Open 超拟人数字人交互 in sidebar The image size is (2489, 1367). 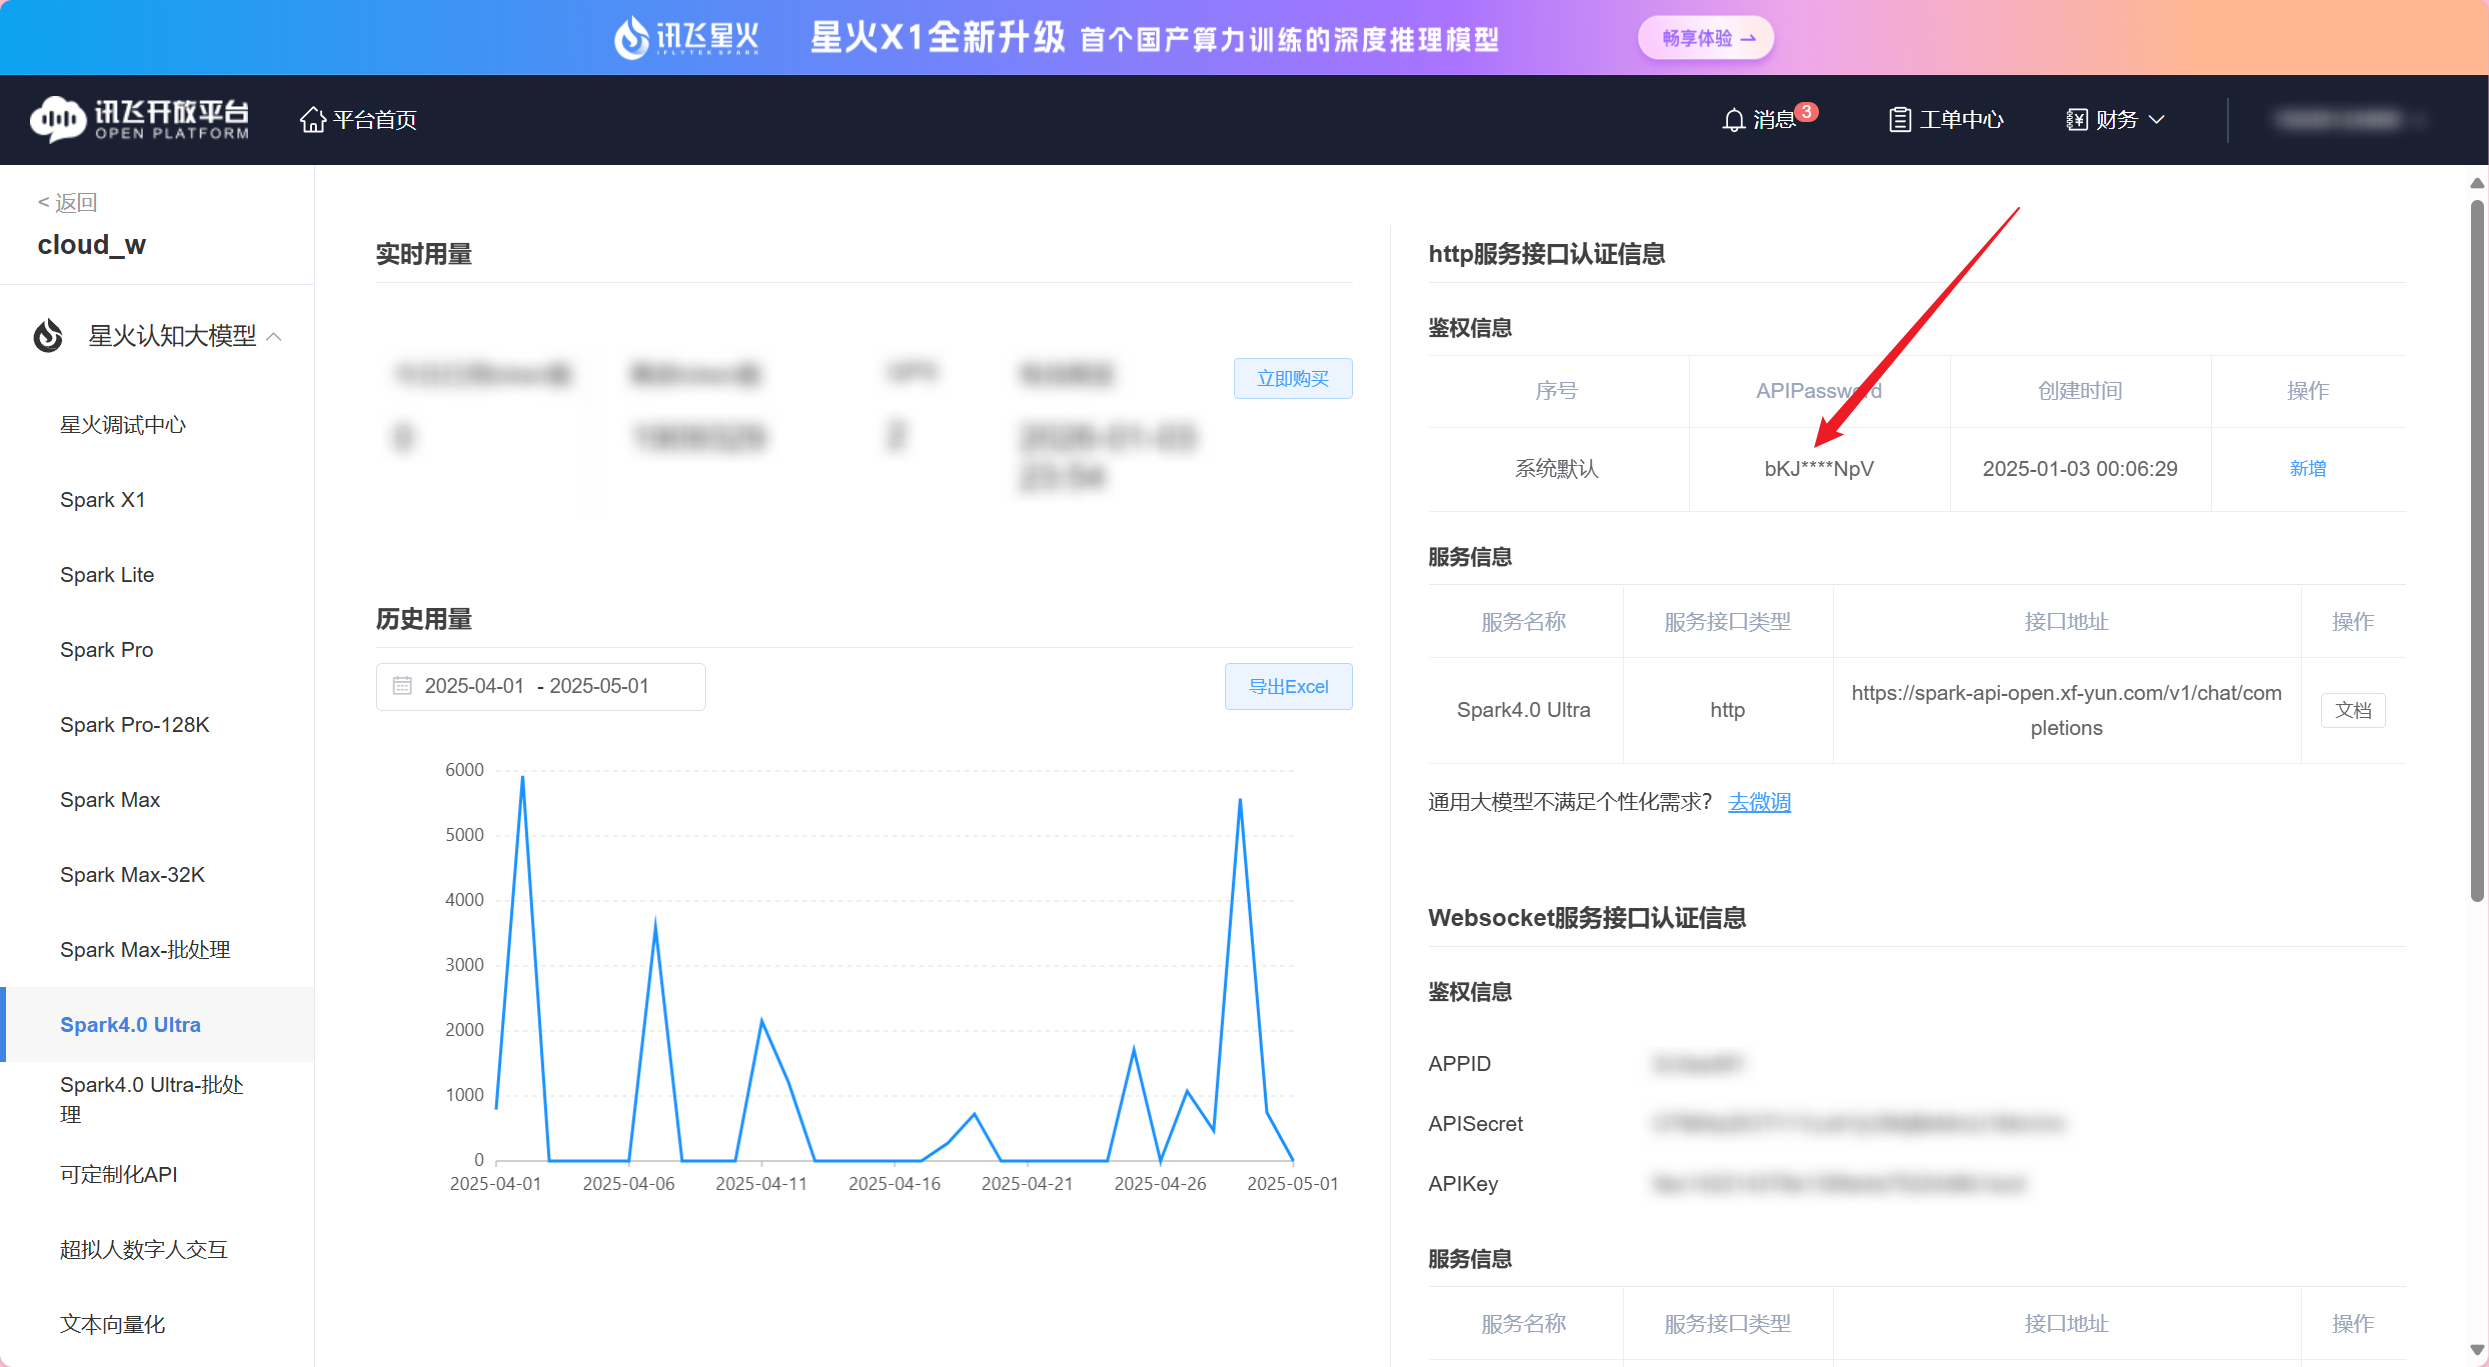tap(144, 1250)
